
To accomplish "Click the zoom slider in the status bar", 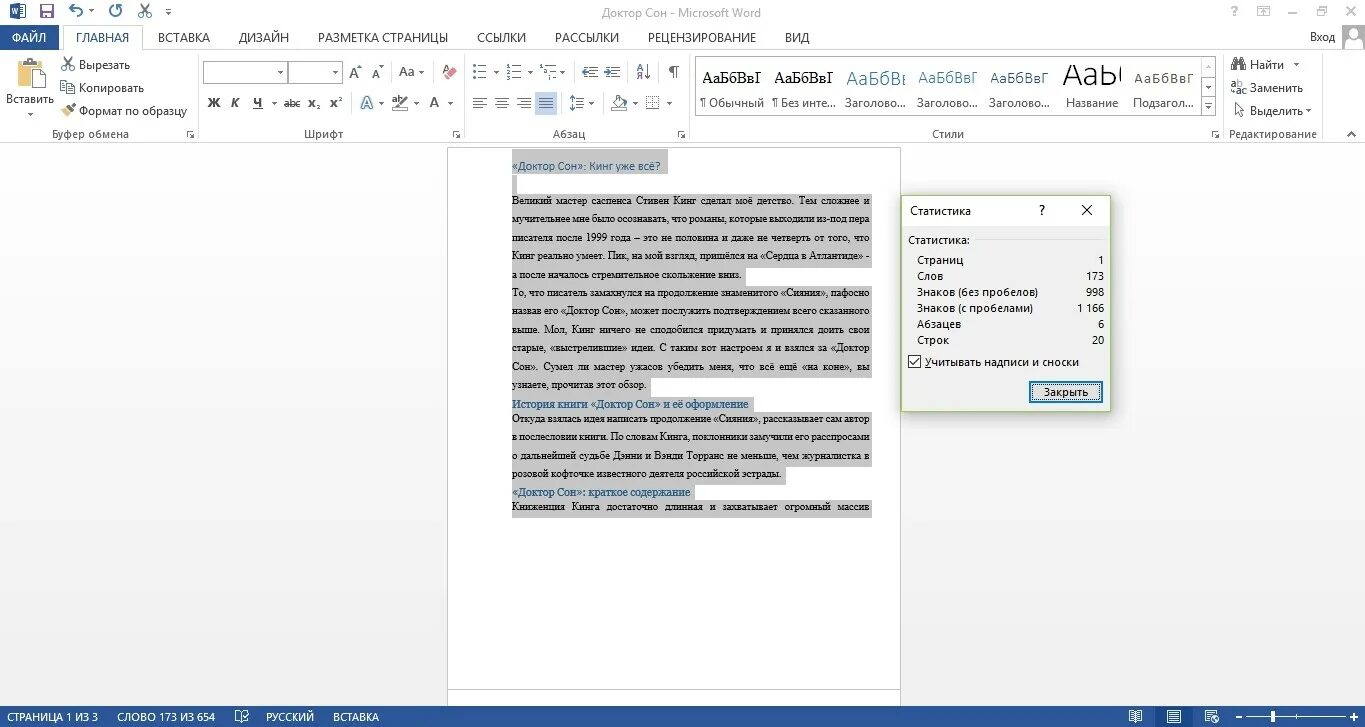I will point(1295,717).
